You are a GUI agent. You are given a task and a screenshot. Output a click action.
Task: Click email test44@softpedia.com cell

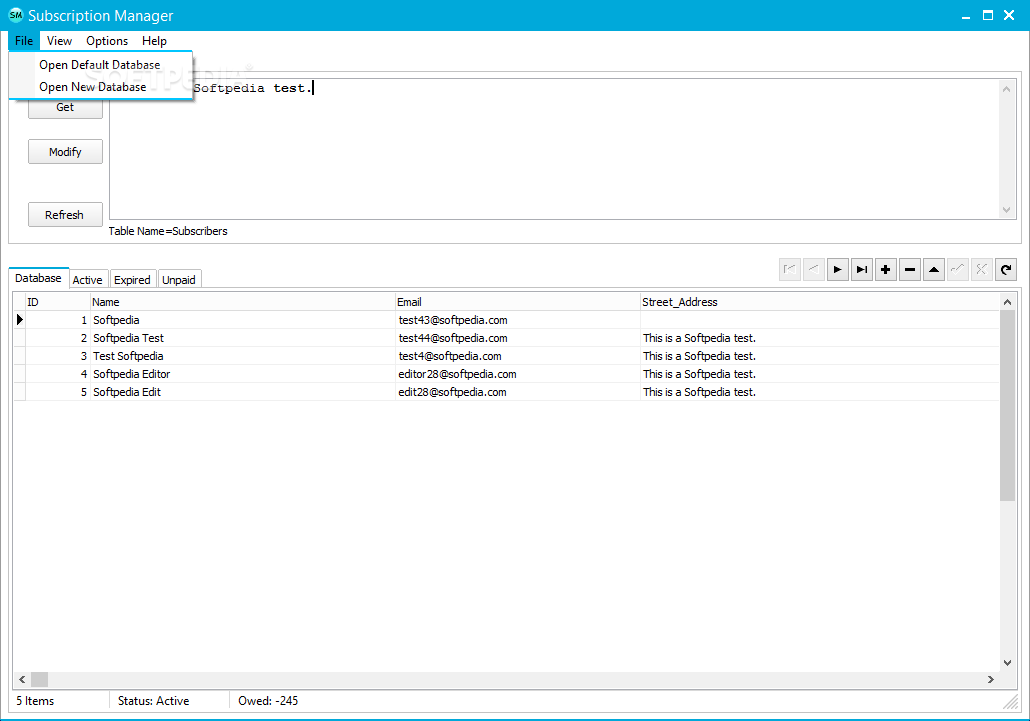tap(517, 338)
